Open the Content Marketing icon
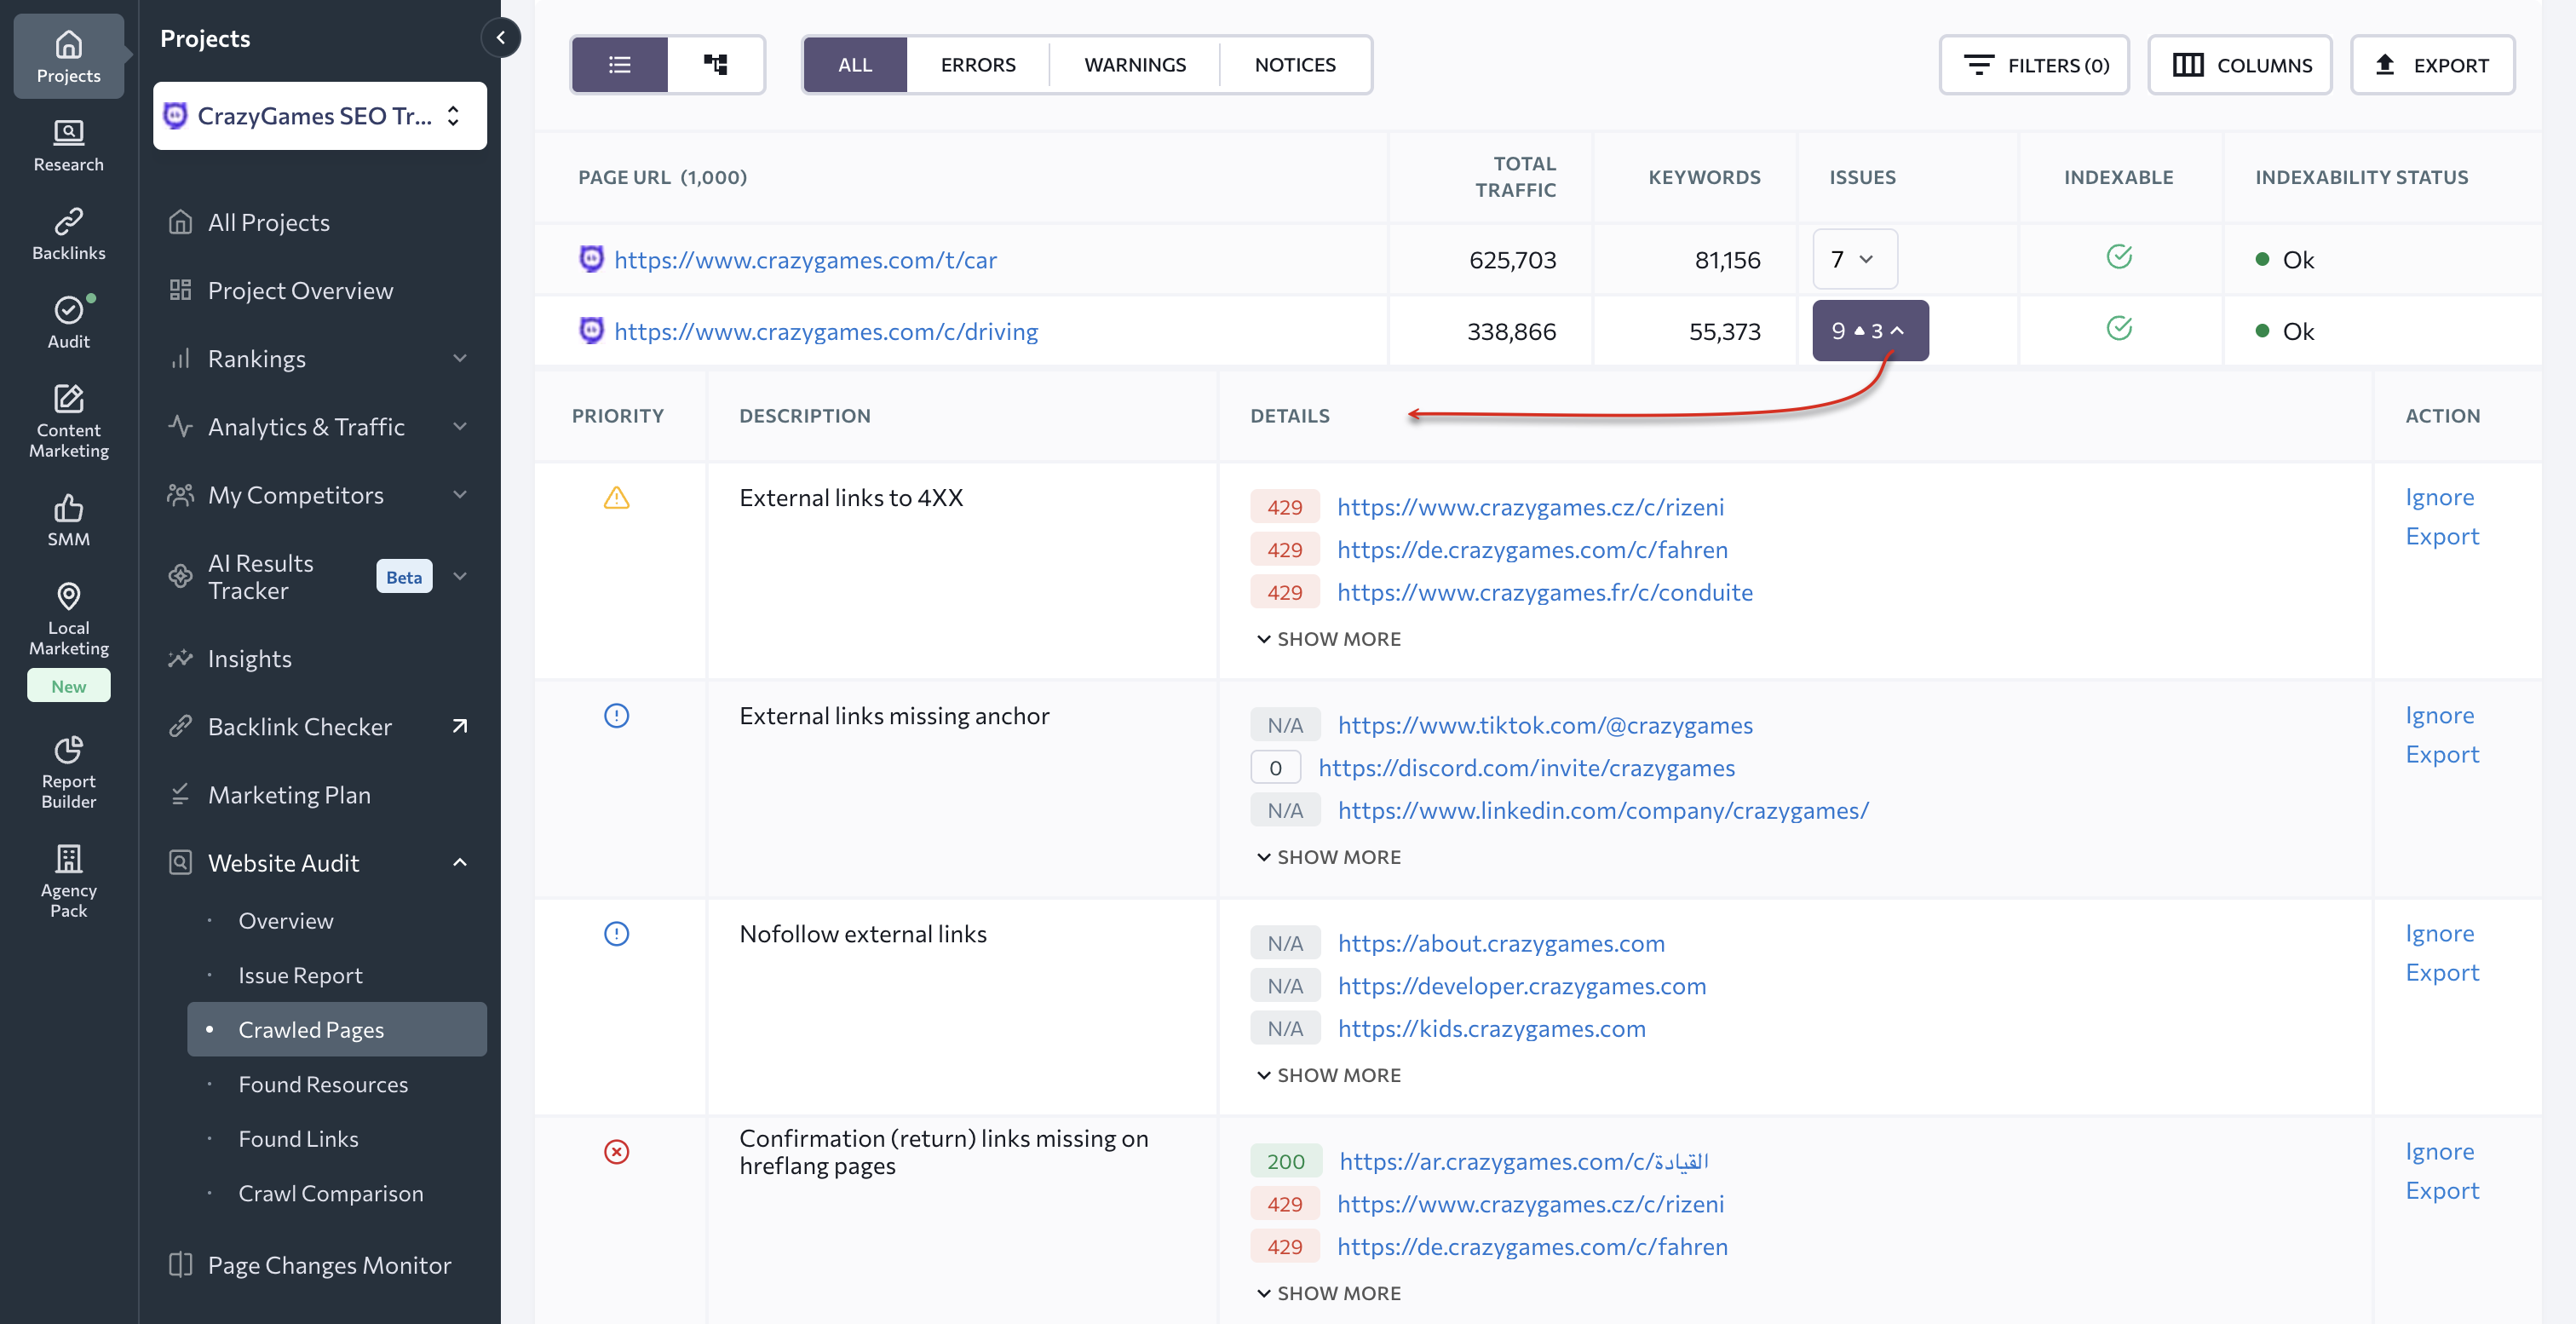The height and width of the screenshot is (1324, 2576). coord(68,398)
